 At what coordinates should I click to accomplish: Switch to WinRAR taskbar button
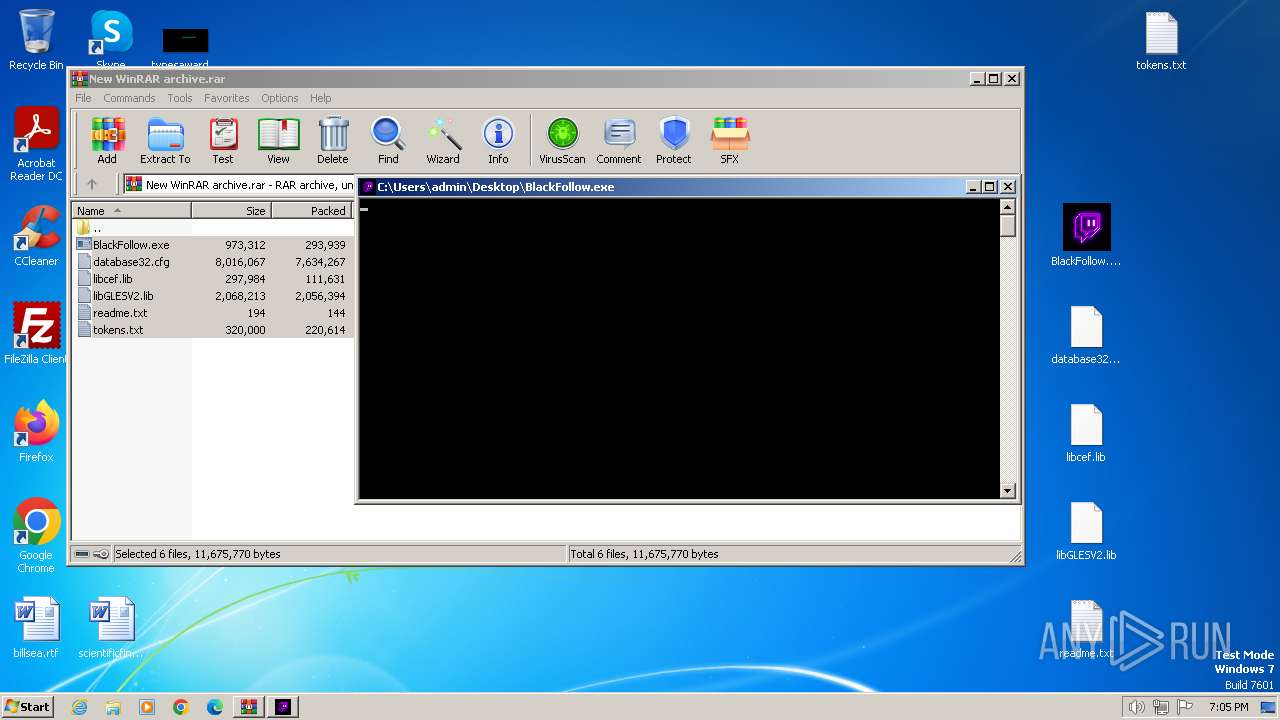coord(249,707)
